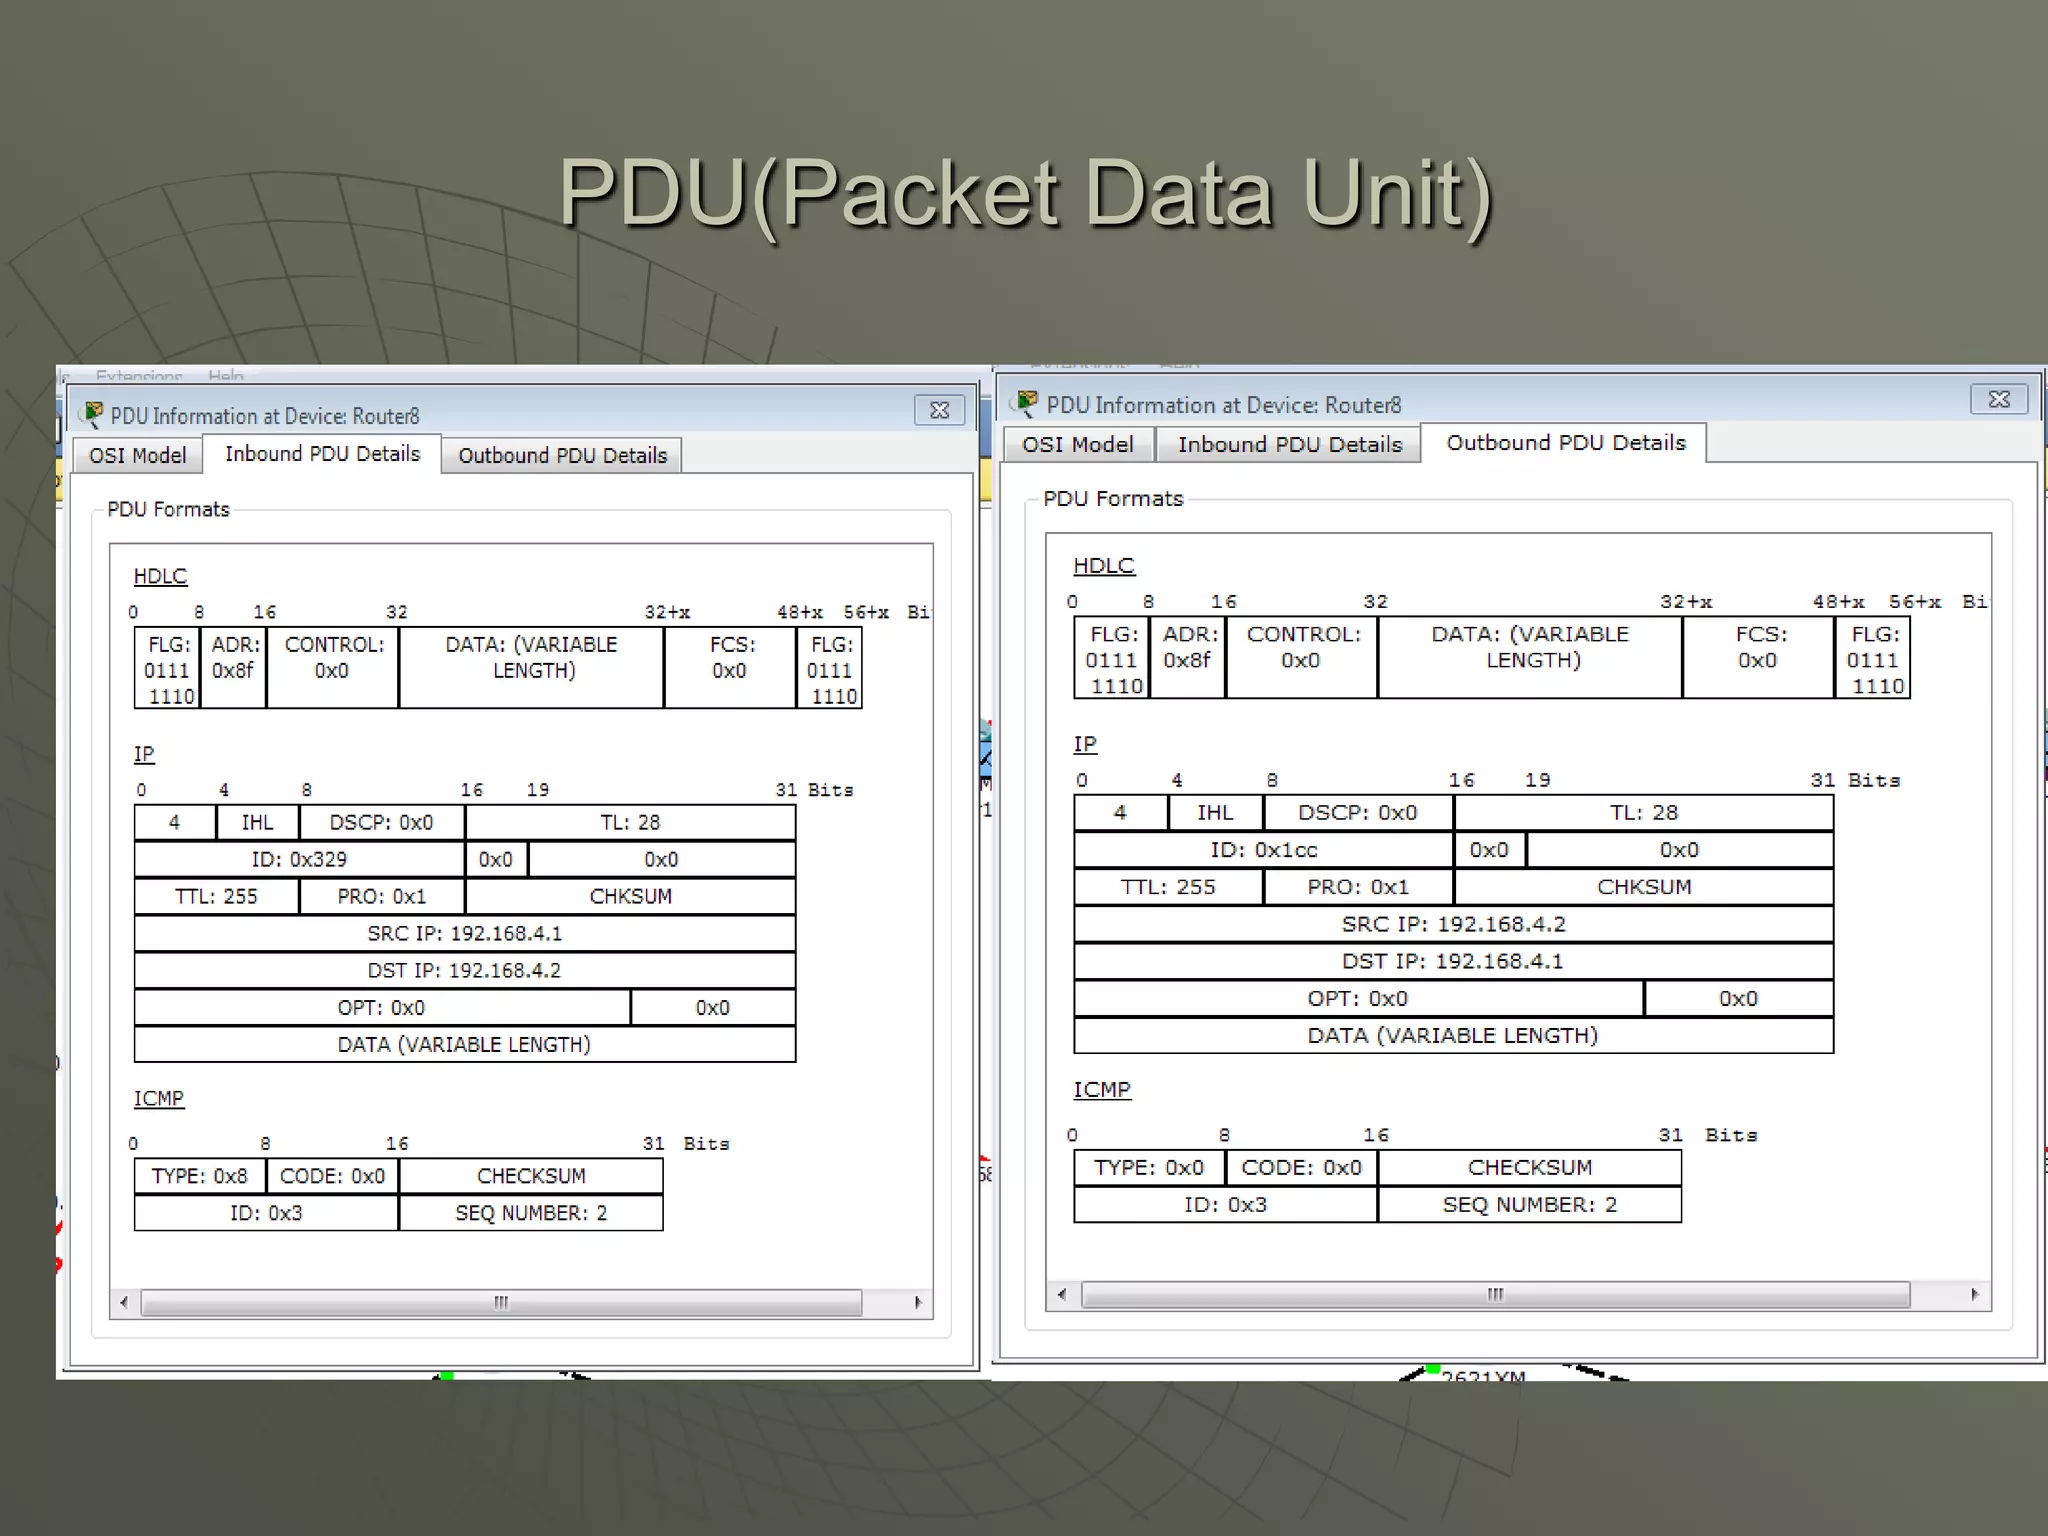Click DST IP: 192.168.4.1 cell

[x=1453, y=961]
